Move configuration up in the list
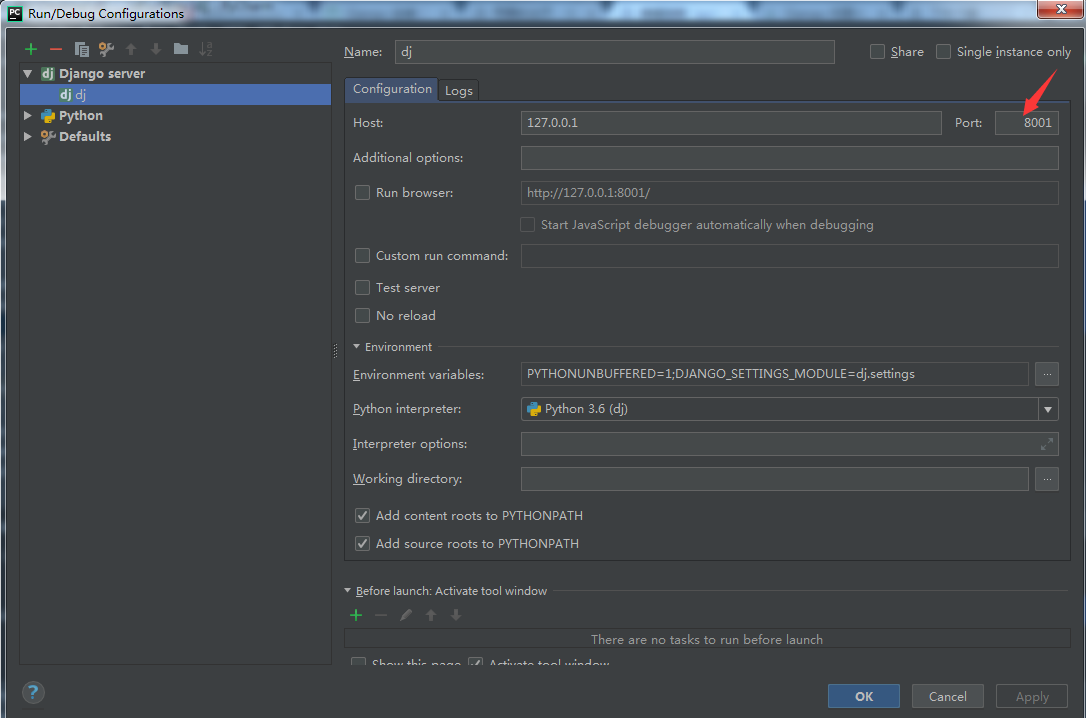 131,49
